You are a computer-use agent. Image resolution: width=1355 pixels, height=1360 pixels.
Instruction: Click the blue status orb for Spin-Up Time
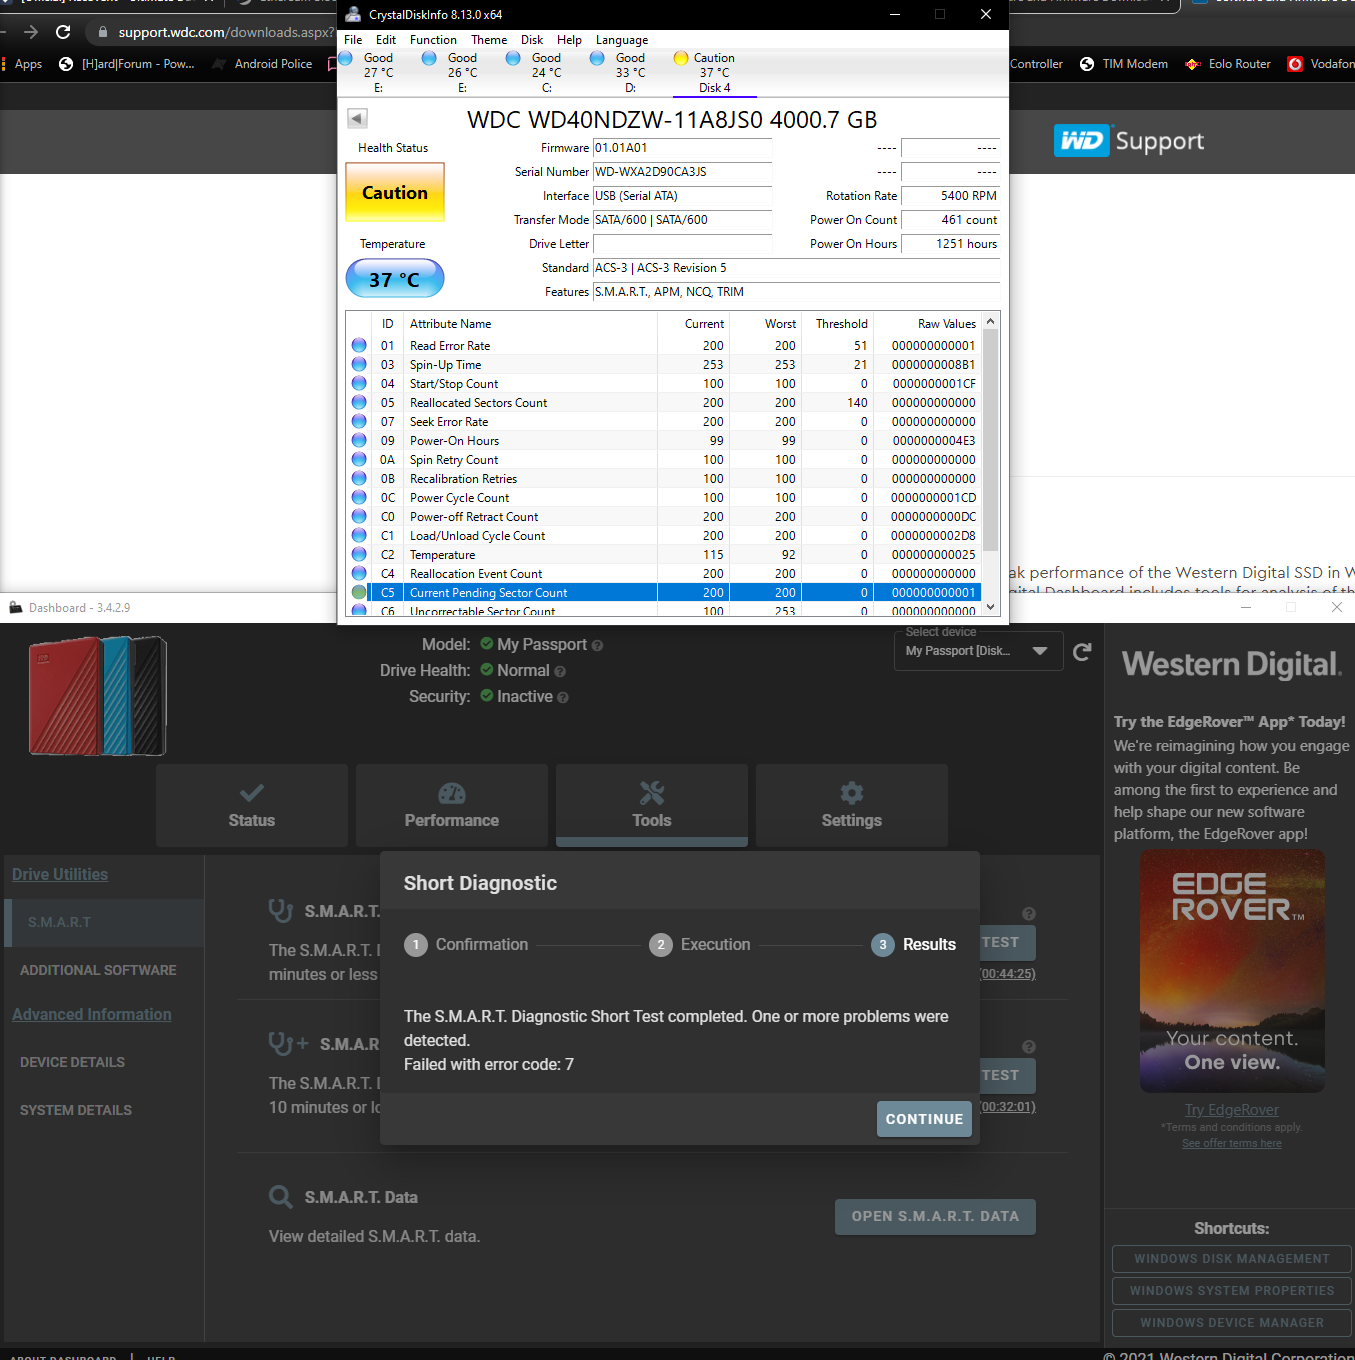[359, 364]
